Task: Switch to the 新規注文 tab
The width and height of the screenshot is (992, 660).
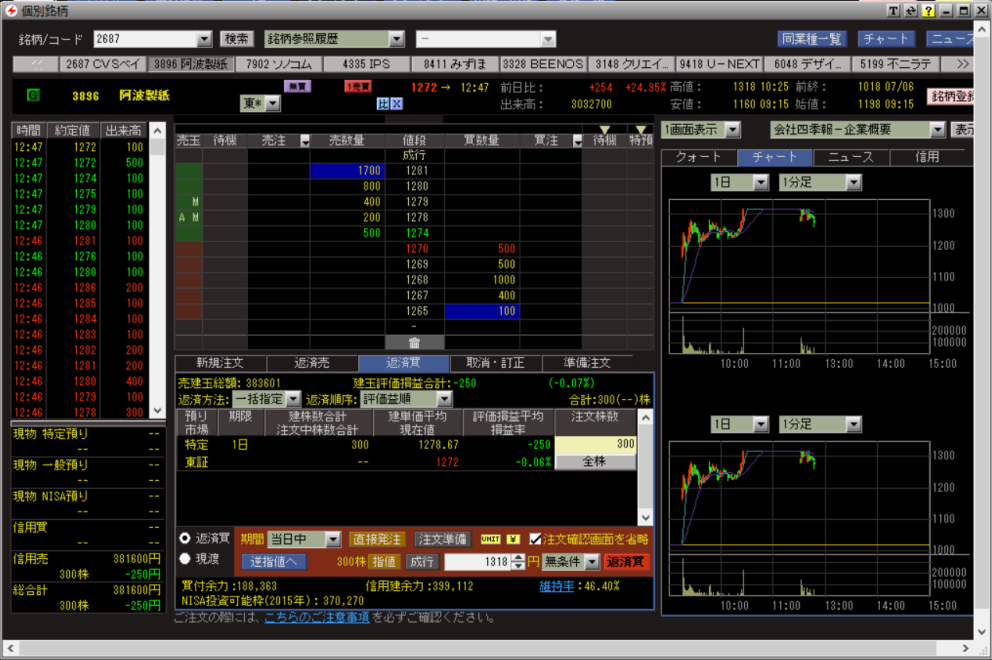Action: coord(219,363)
